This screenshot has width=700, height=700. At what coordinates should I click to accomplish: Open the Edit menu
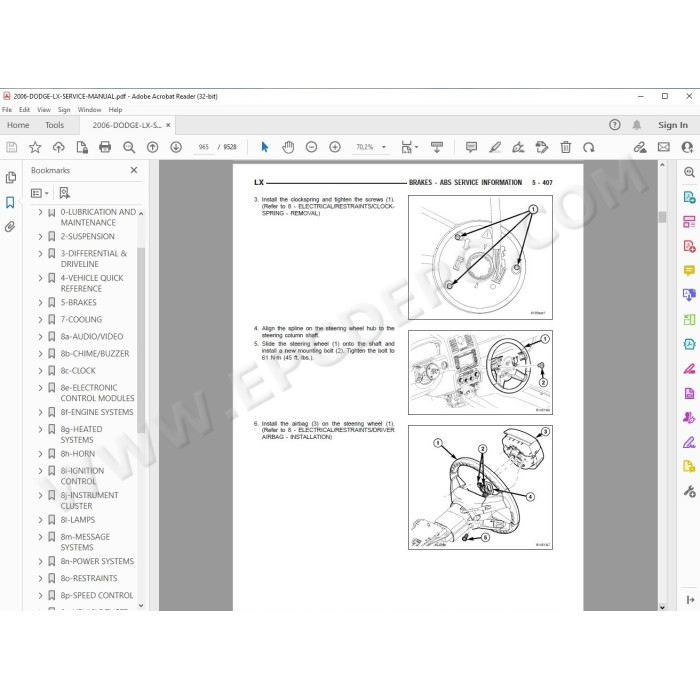pyautogui.click(x=24, y=110)
